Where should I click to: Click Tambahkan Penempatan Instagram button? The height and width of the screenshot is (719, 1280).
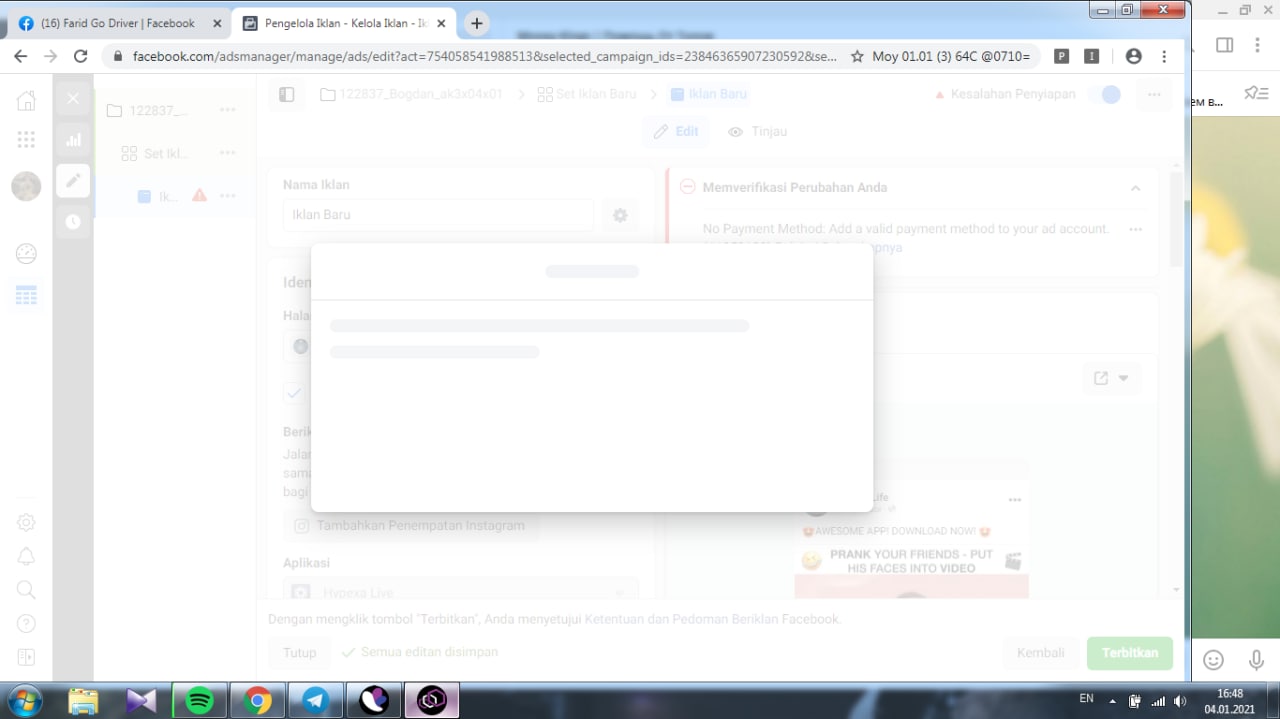410,525
